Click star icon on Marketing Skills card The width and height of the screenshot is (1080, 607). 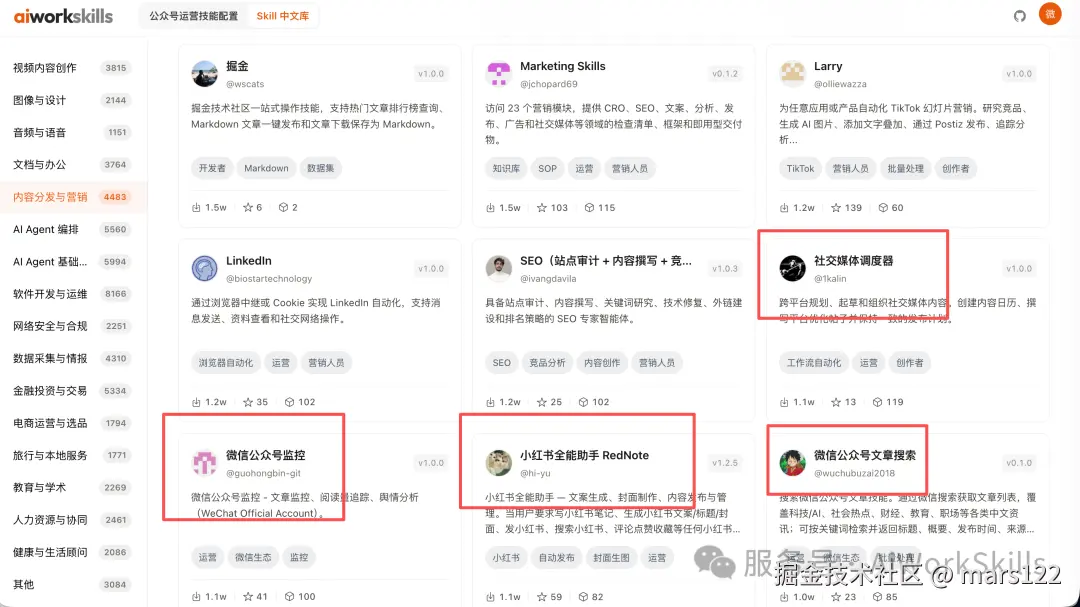(x=542, y=207)
